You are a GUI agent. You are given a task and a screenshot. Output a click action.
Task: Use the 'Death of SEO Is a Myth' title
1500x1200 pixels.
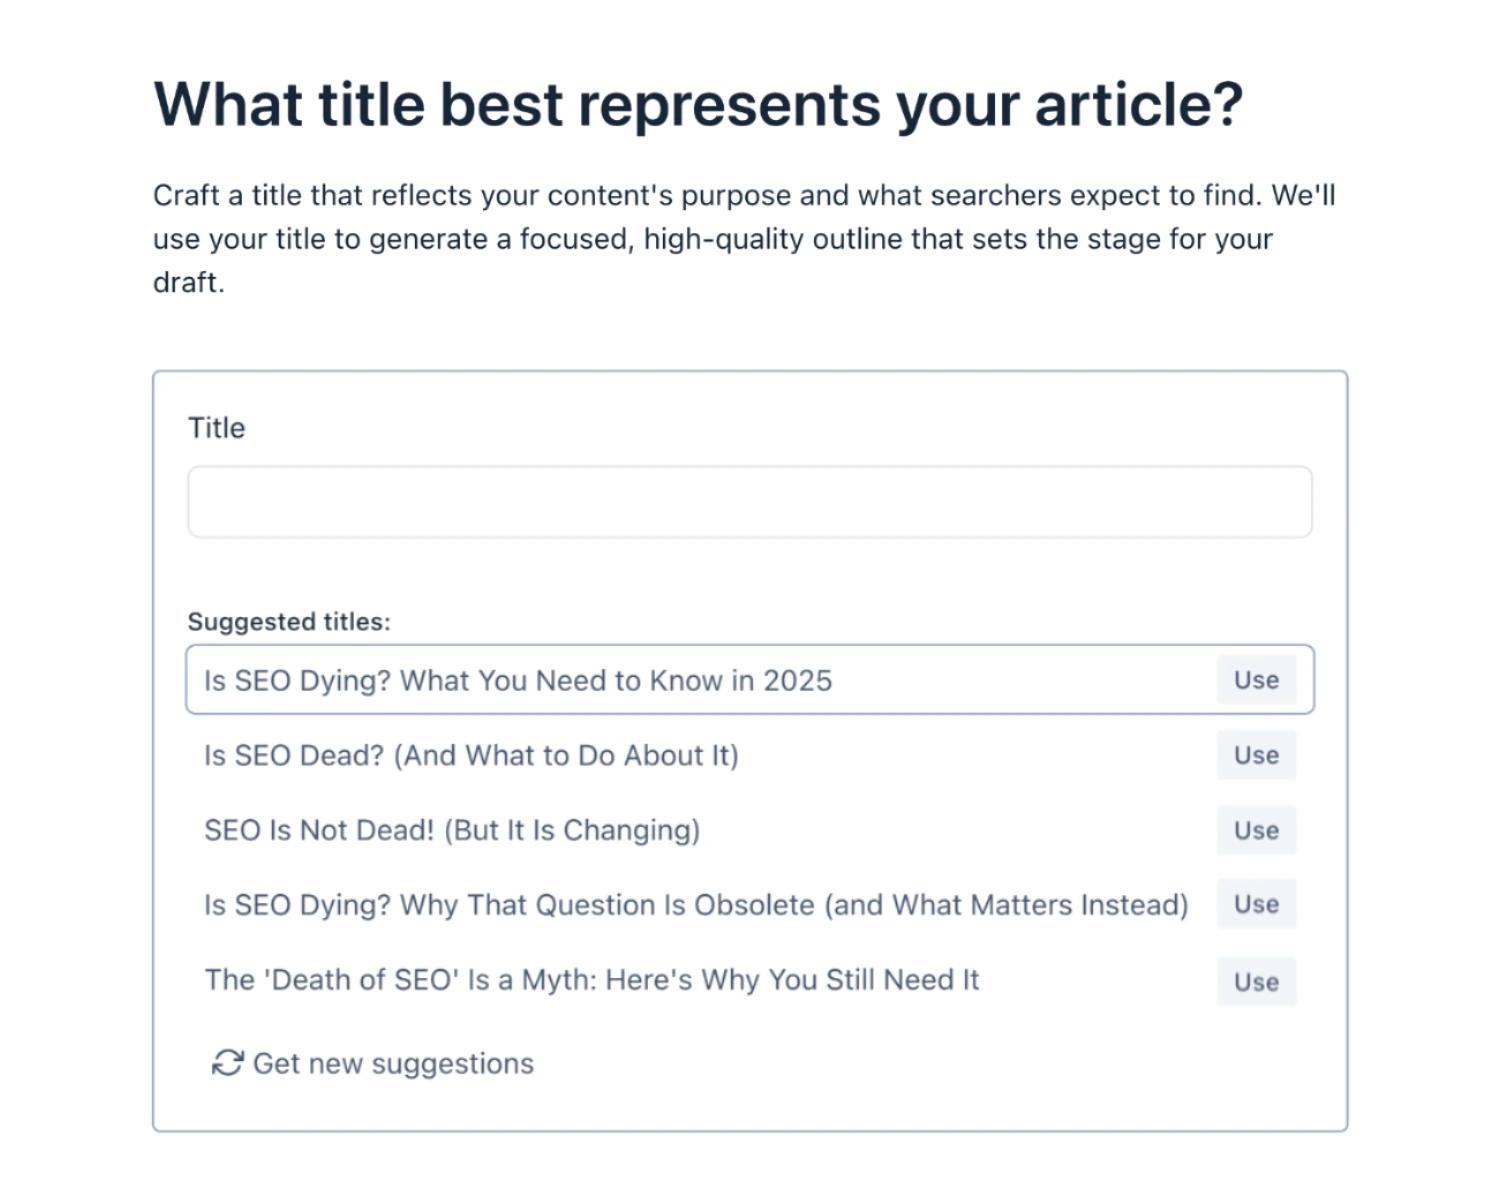[x=1256, y=982]
